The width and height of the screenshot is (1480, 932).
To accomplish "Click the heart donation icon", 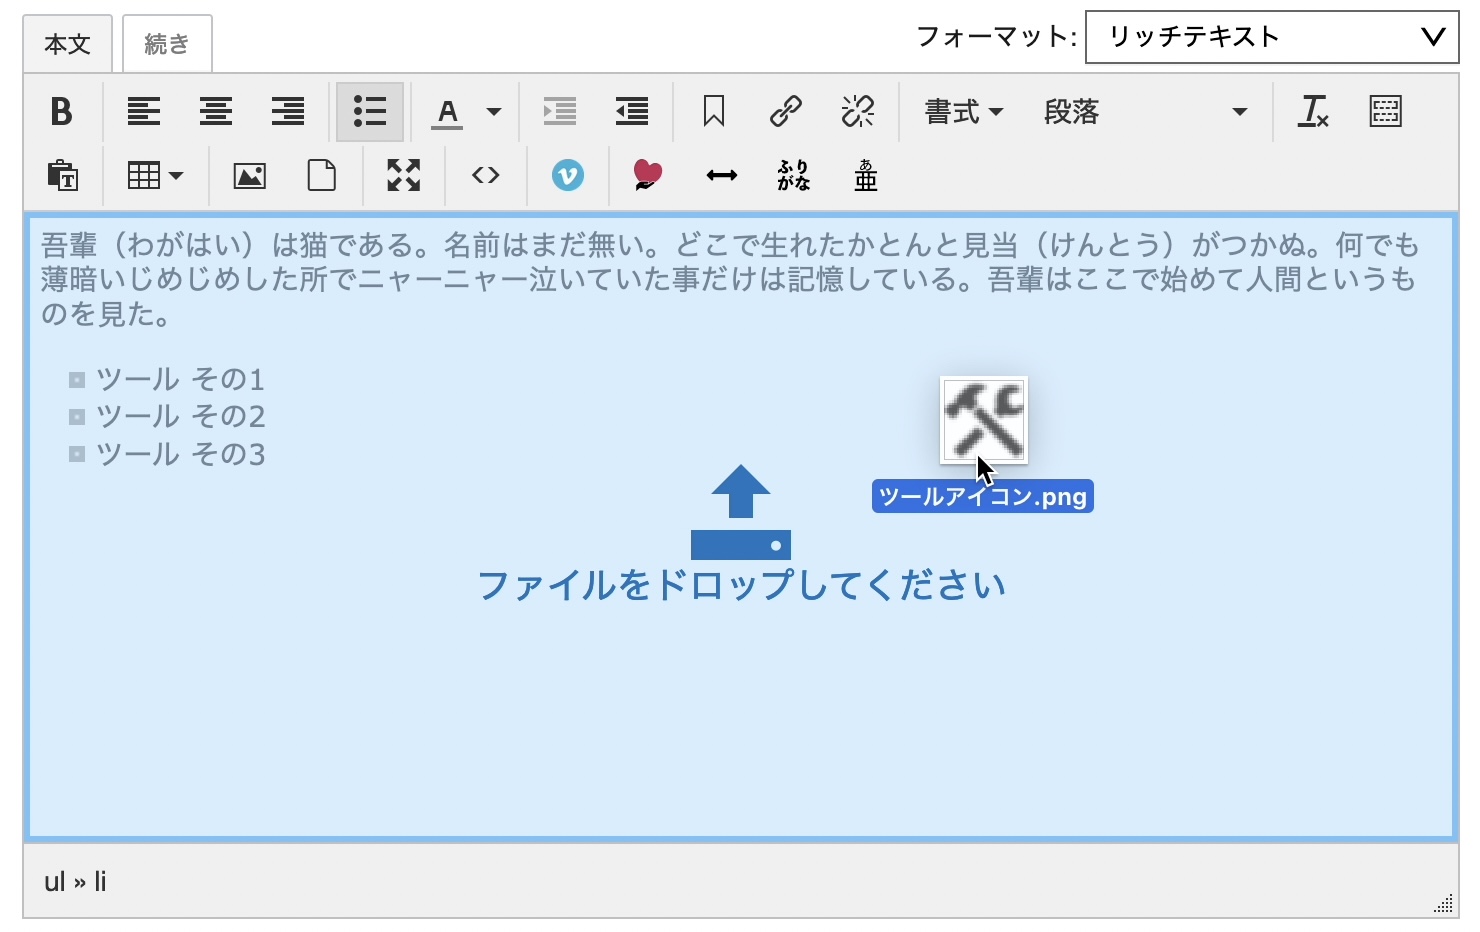I will (x=647, y=175).
